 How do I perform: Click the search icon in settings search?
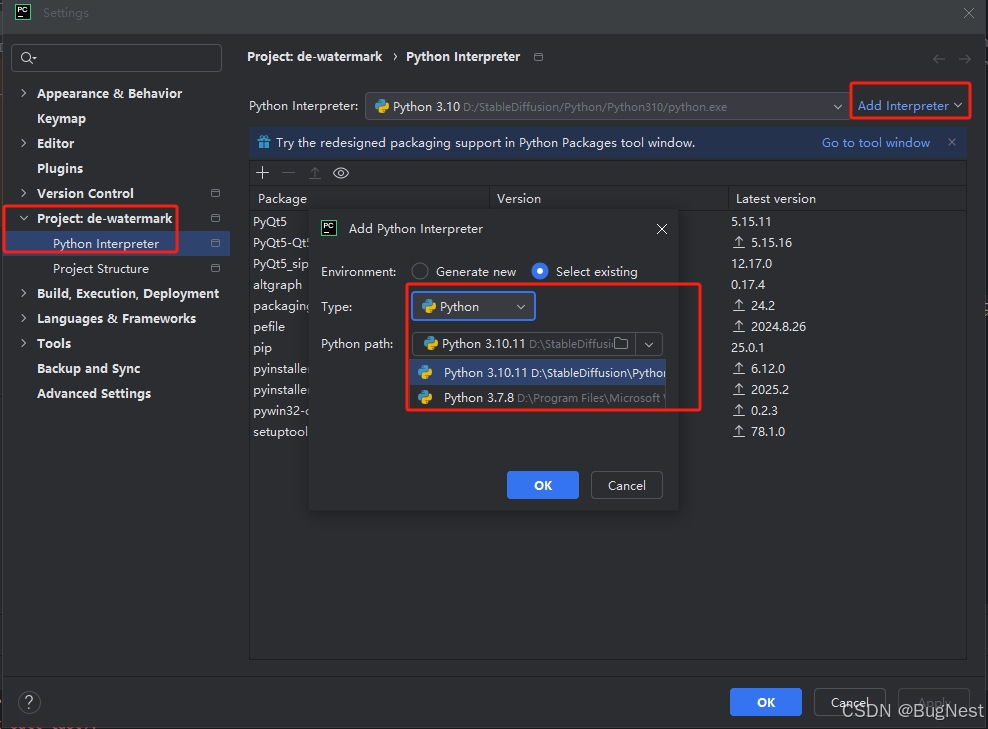pos(27,58)
